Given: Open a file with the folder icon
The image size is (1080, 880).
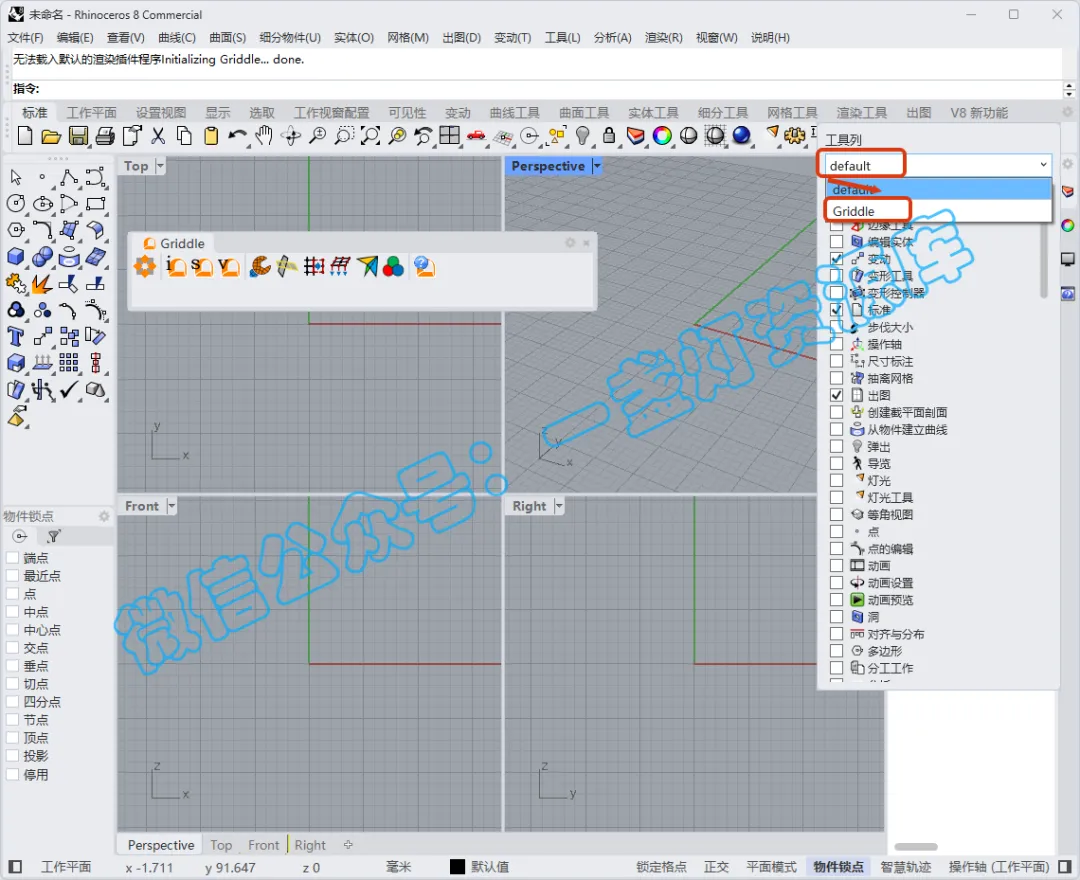Looking at the screenshot, I should click(x=51, y=136).
